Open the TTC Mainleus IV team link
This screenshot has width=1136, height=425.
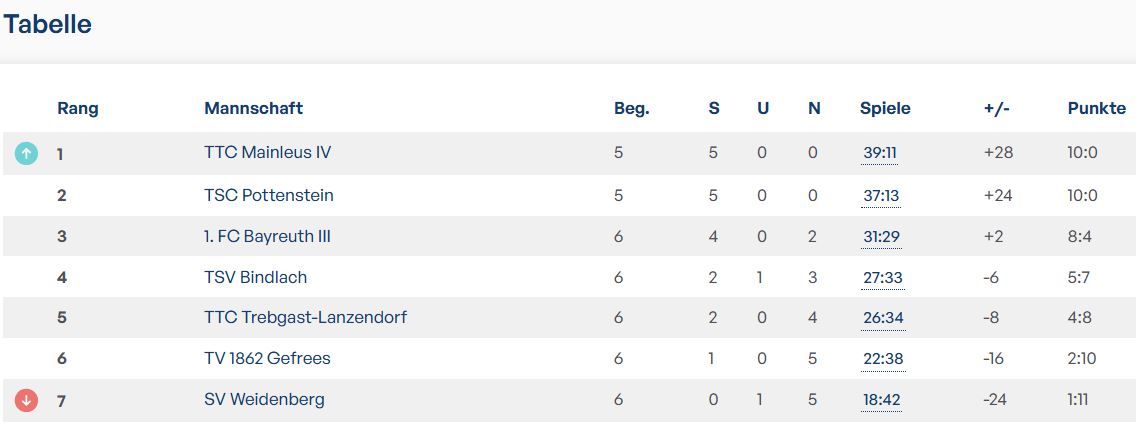(267, 153)
